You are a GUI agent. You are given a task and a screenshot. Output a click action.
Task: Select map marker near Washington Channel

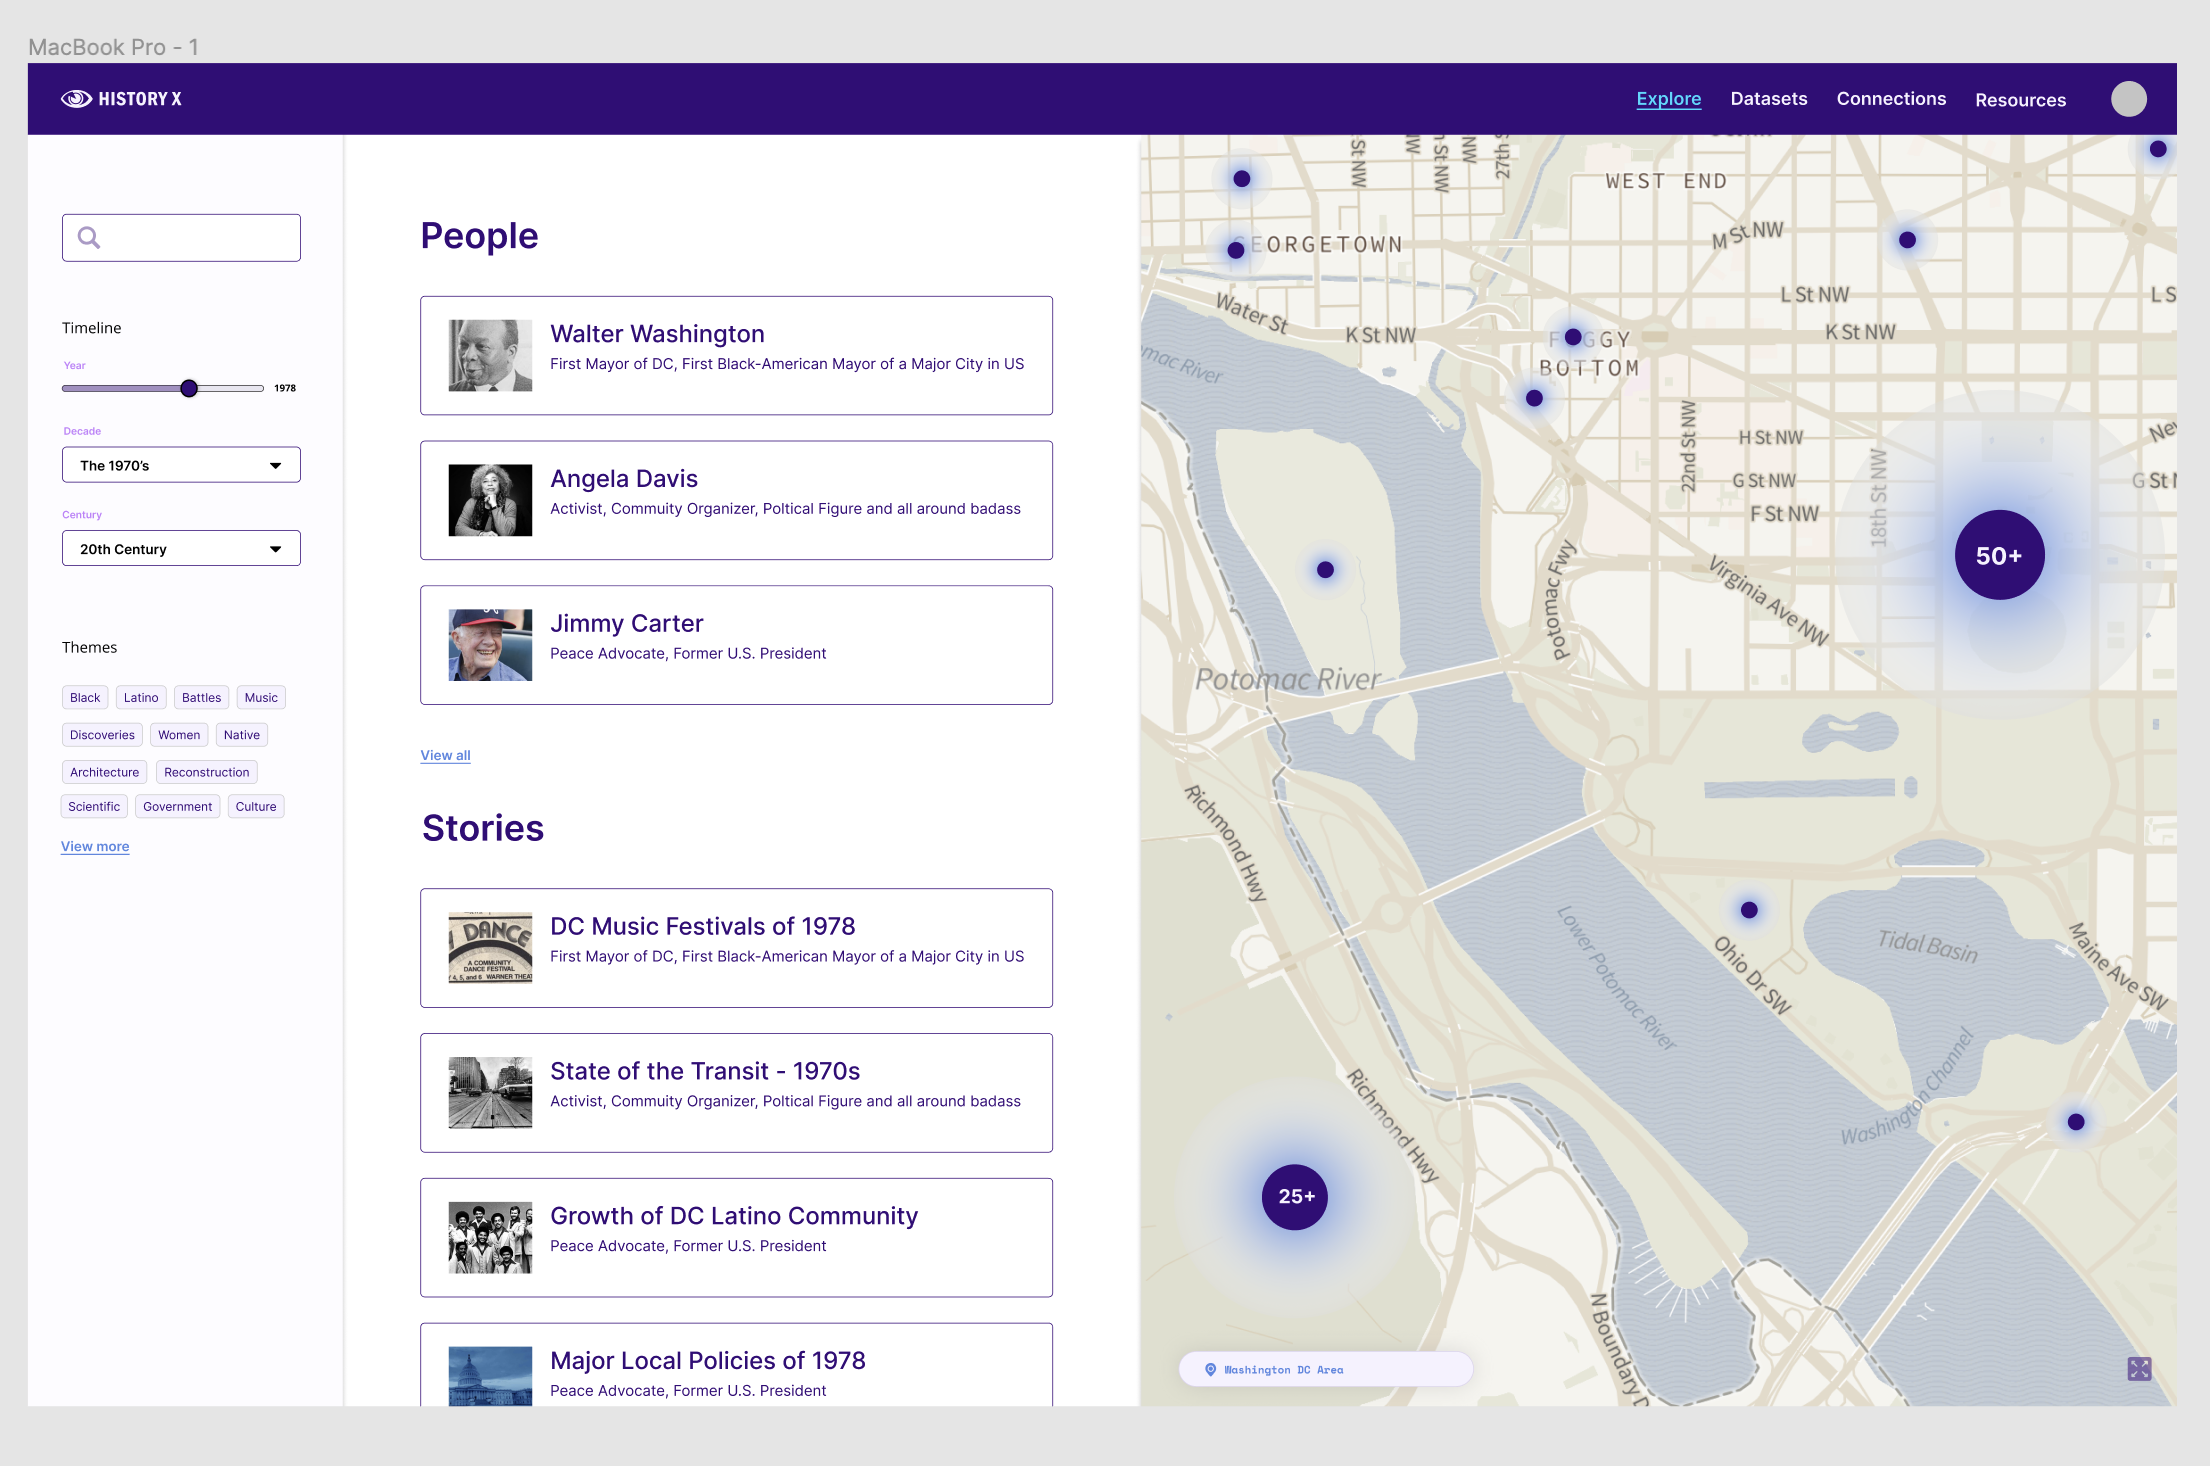(2076, 1122)
